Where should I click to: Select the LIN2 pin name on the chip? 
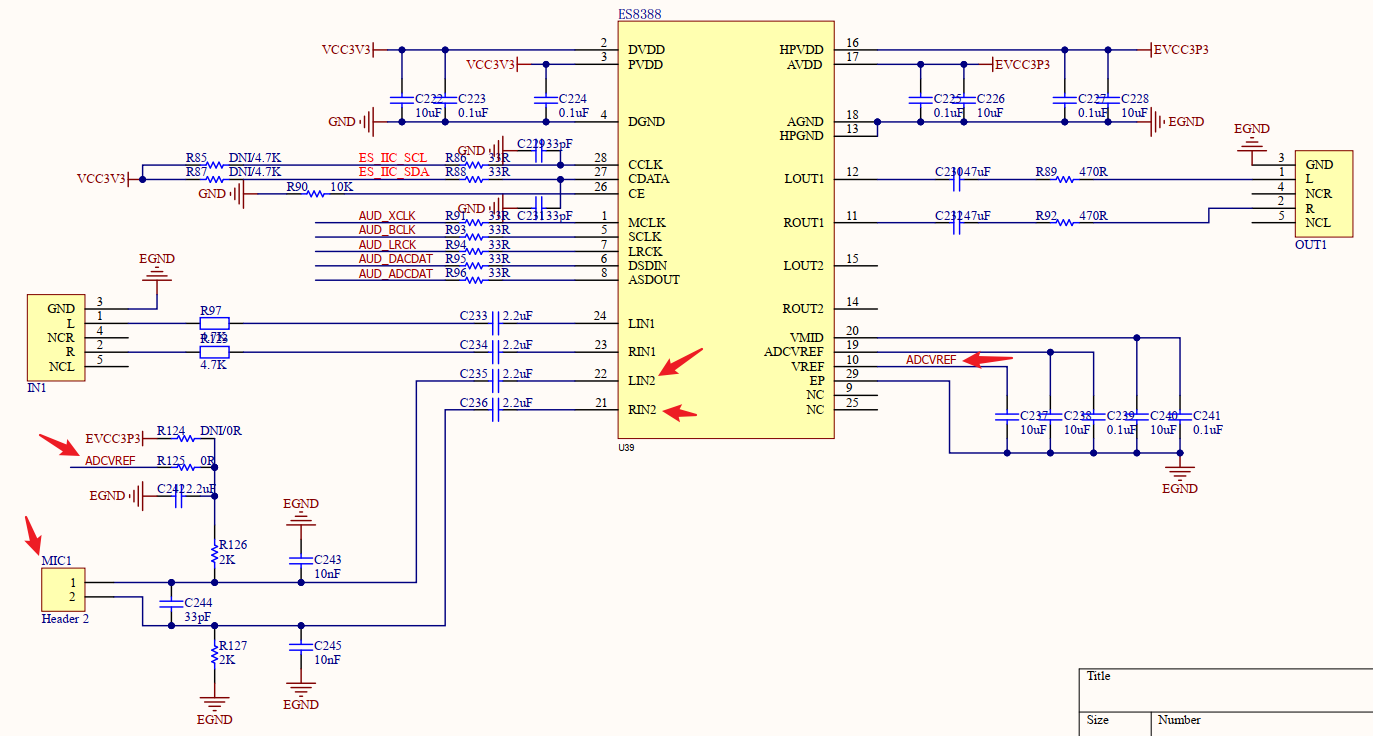point(642,381)
